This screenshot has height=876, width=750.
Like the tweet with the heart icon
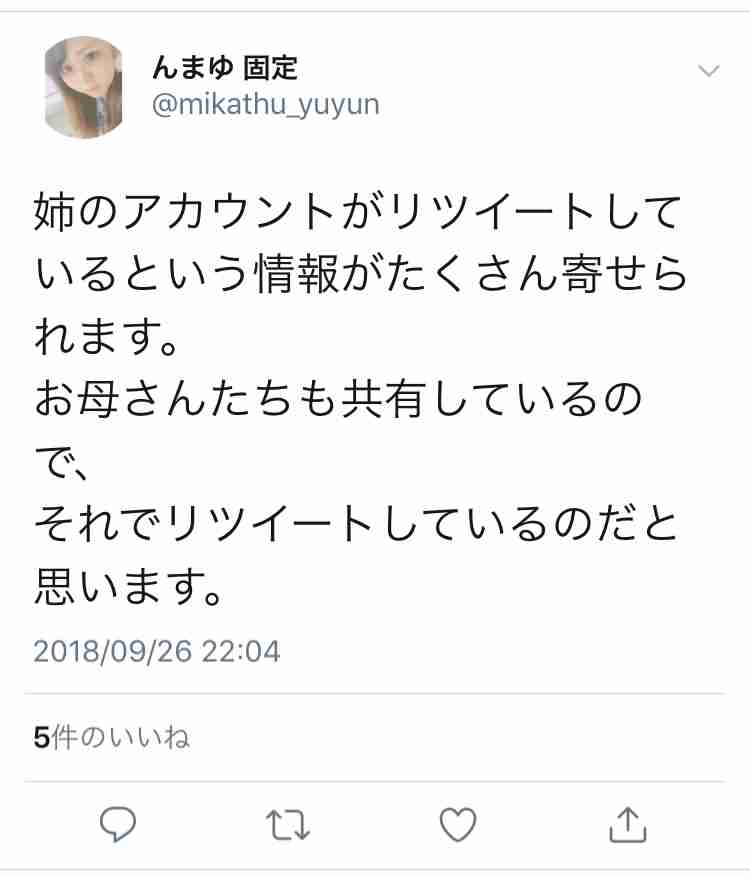click(x=458, y=824)
